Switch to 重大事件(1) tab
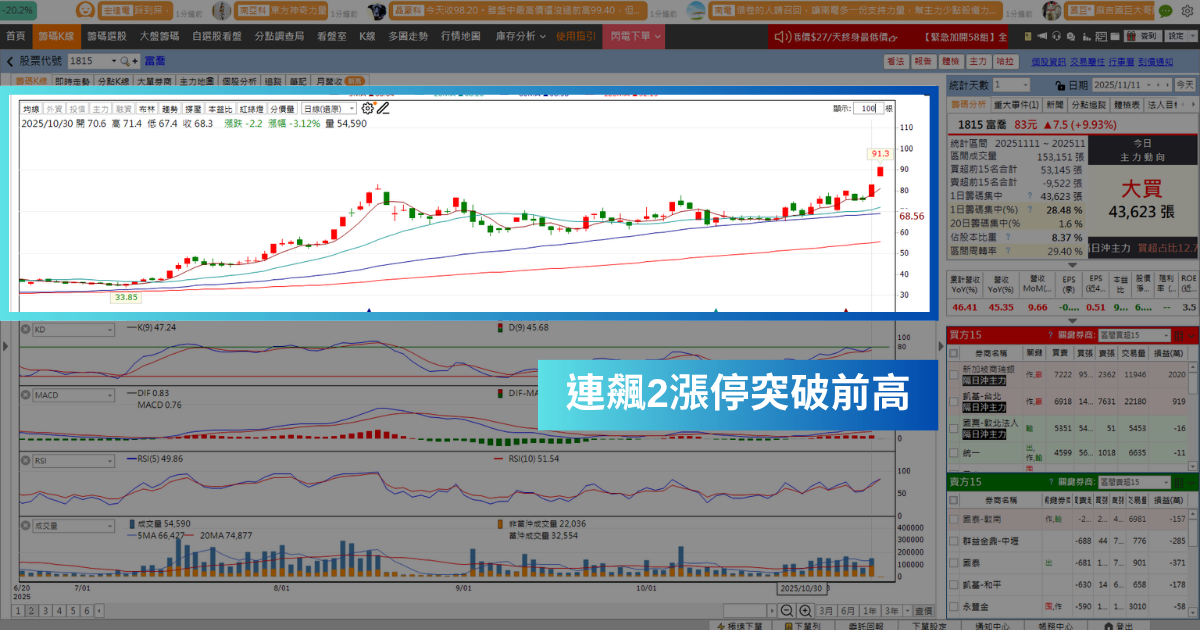This screenshot has width=1200, height=630. [1015, 103]
